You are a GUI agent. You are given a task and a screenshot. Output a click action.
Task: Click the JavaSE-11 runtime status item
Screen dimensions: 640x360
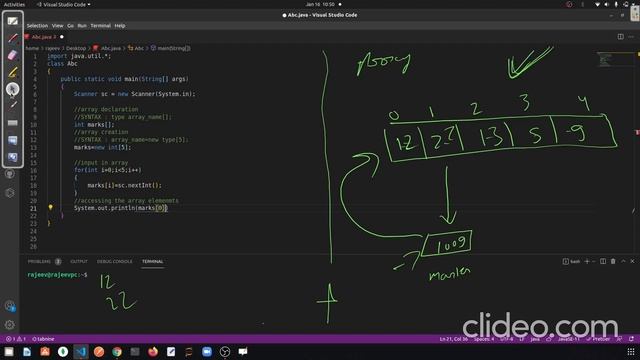pos(568,339)
